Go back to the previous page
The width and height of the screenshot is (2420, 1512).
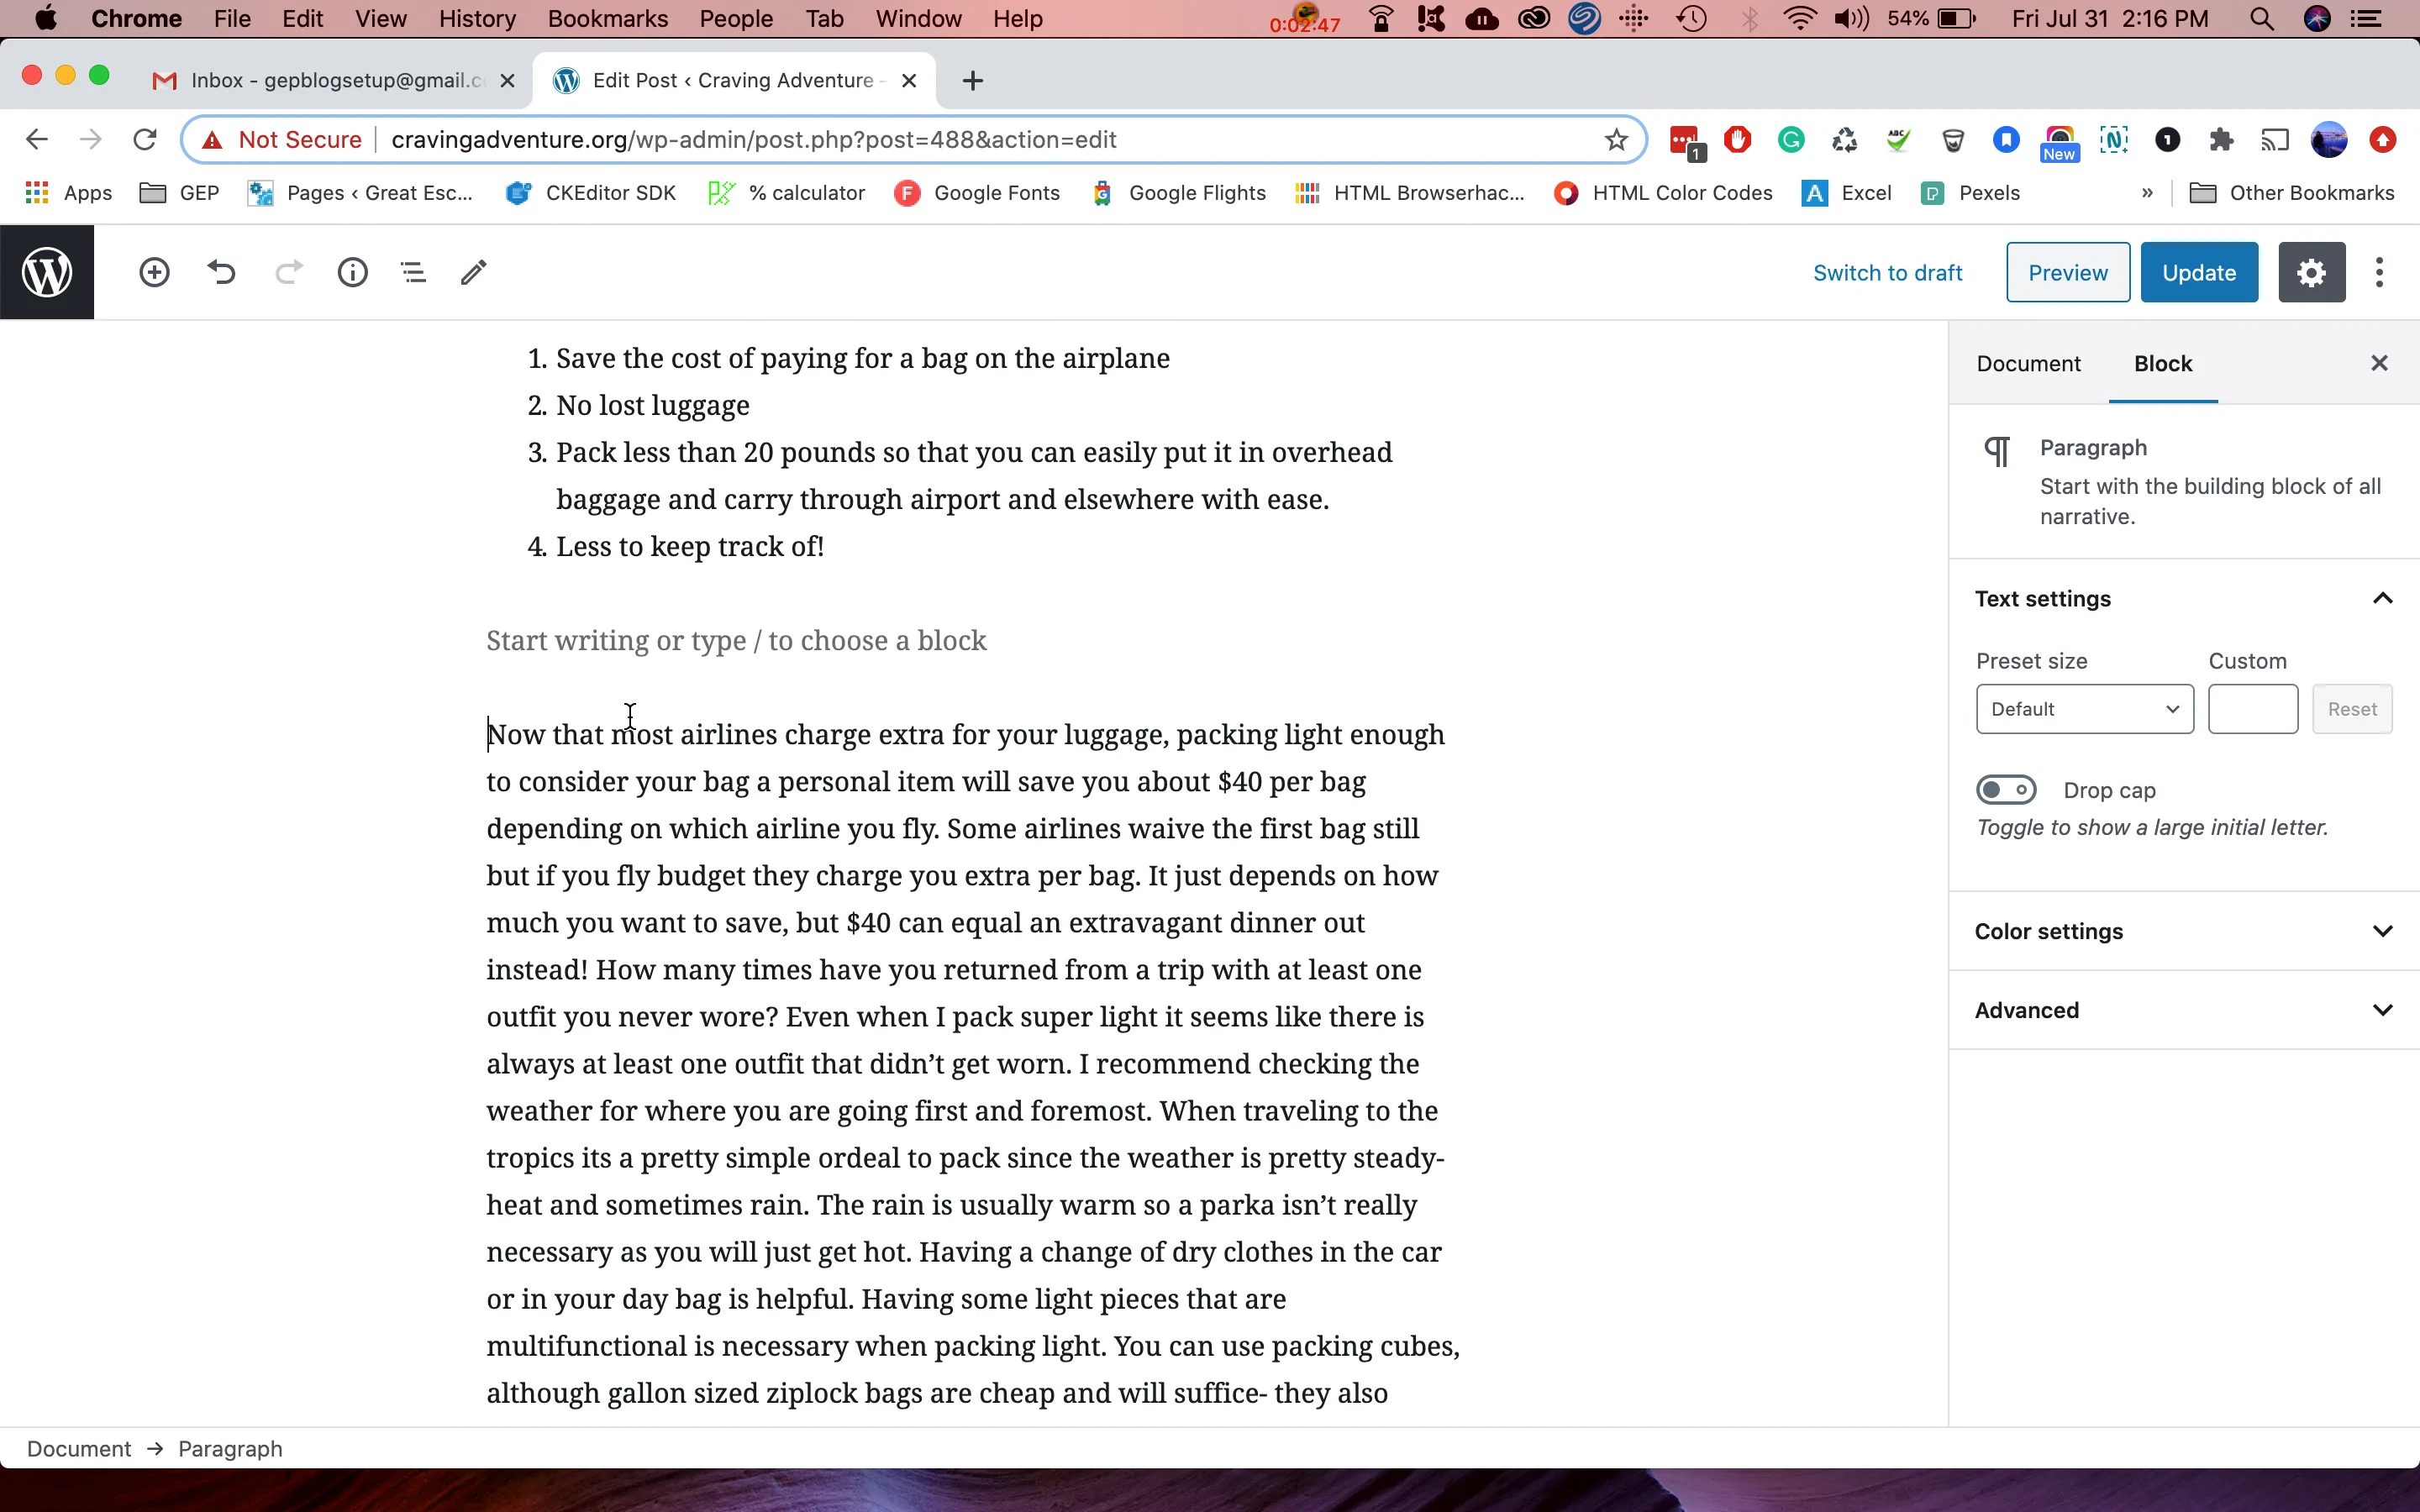click(37, 140)
